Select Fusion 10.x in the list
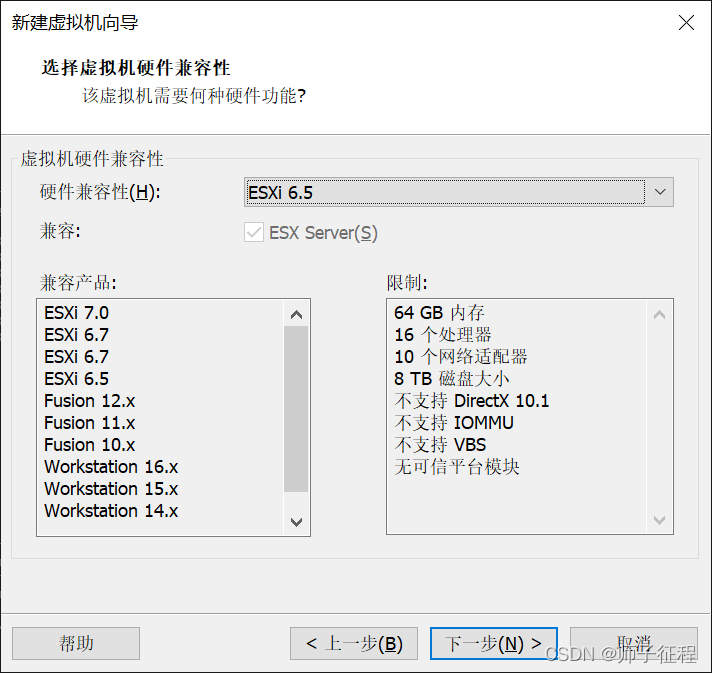Screen dimensions: 712x673 click(x=89, y=445)
